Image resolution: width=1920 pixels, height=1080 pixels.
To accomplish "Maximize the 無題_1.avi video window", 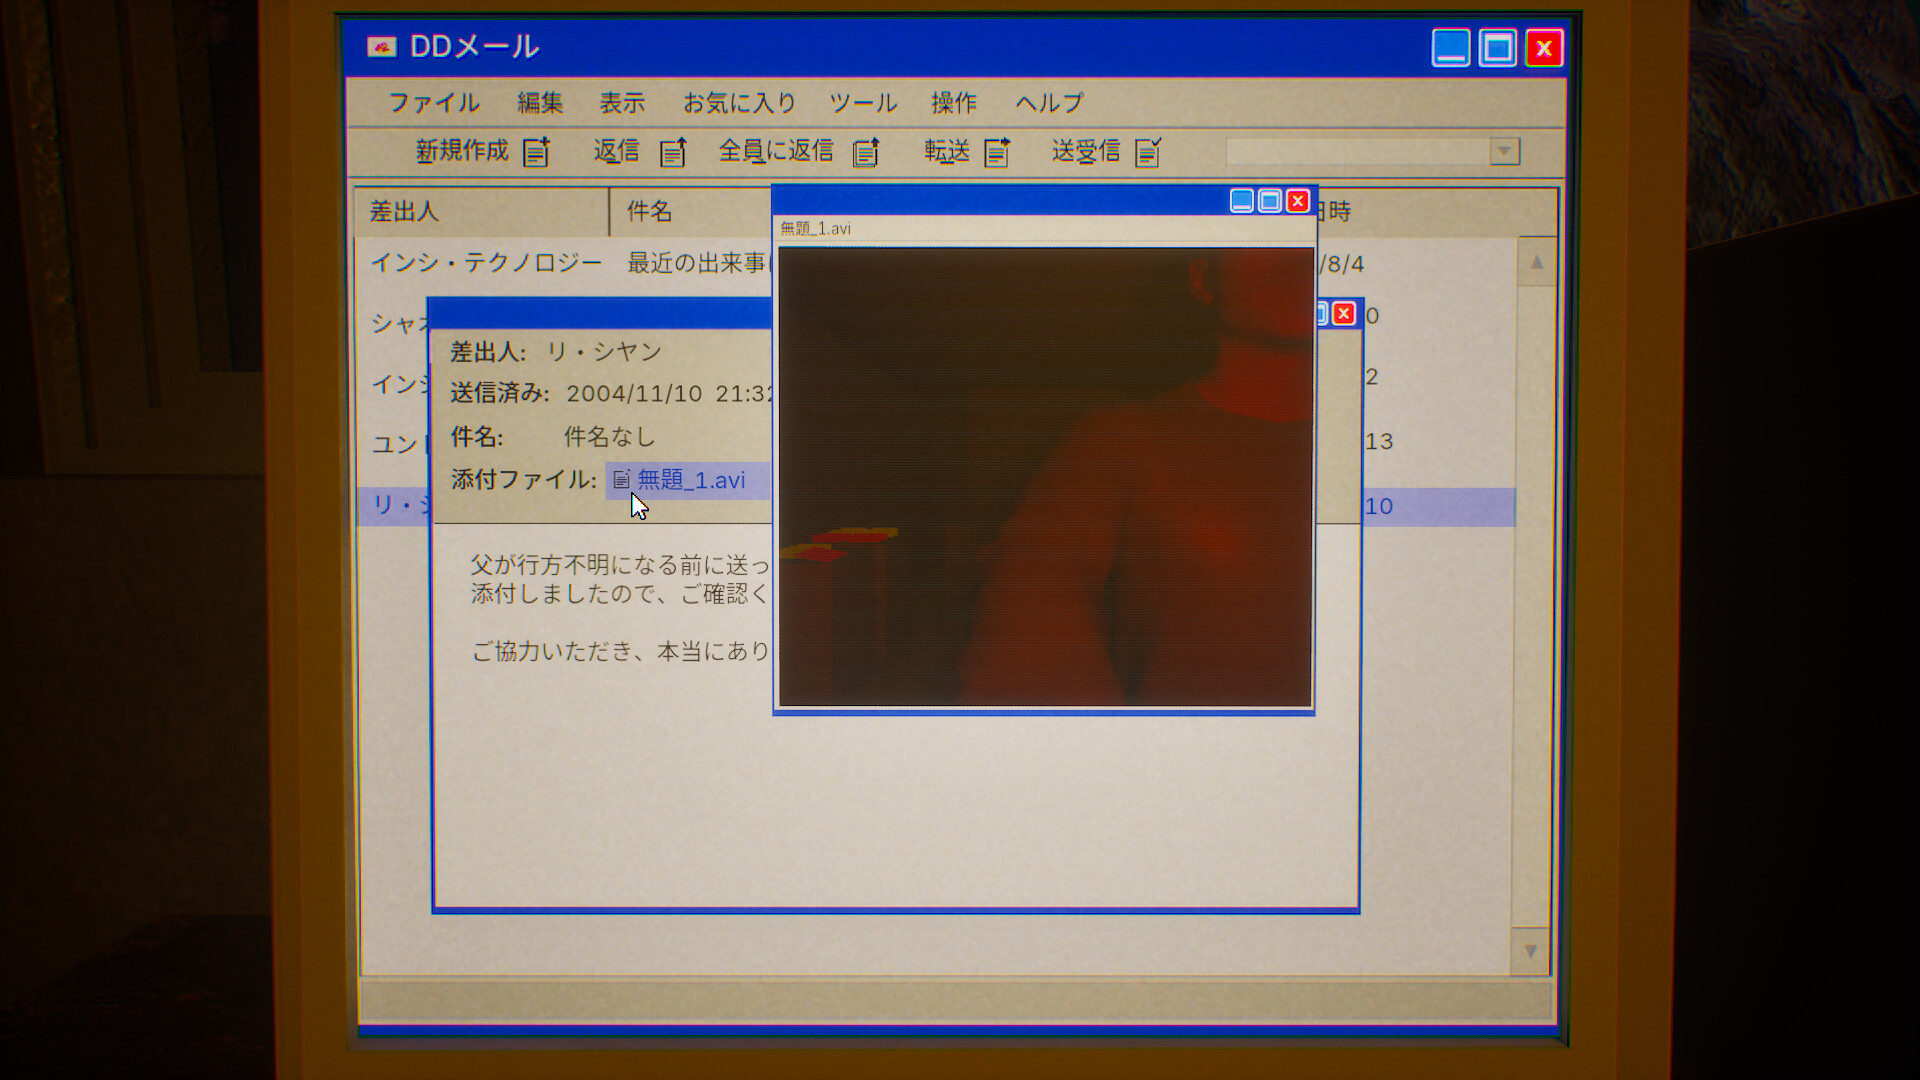I will 1270,201.
